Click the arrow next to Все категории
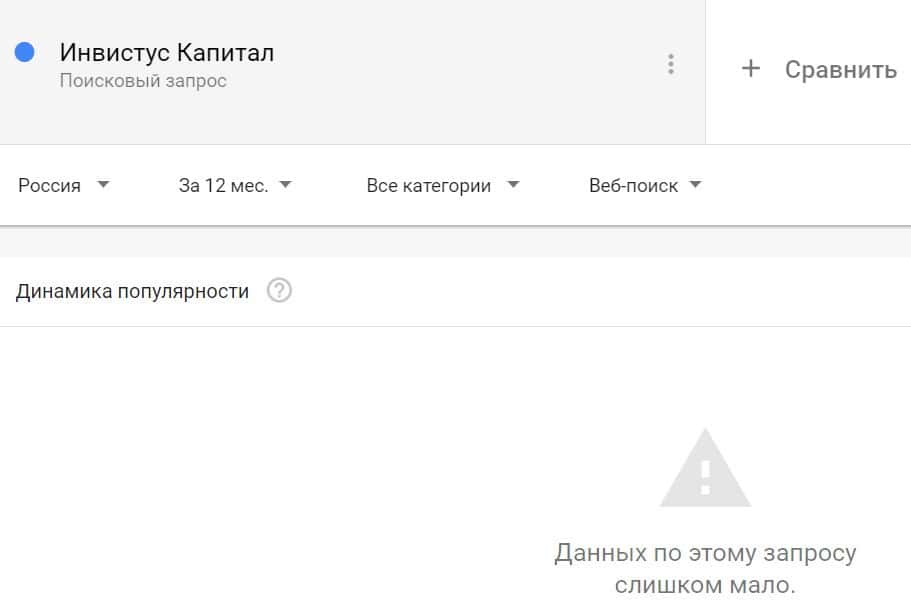The height and width of the screenshot is (612, 911). tap(513, 185)
